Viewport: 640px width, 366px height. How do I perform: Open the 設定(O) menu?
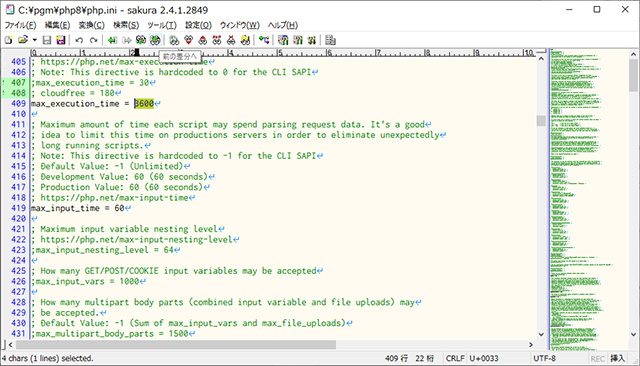pyautogui.click(x=198, y=25)
